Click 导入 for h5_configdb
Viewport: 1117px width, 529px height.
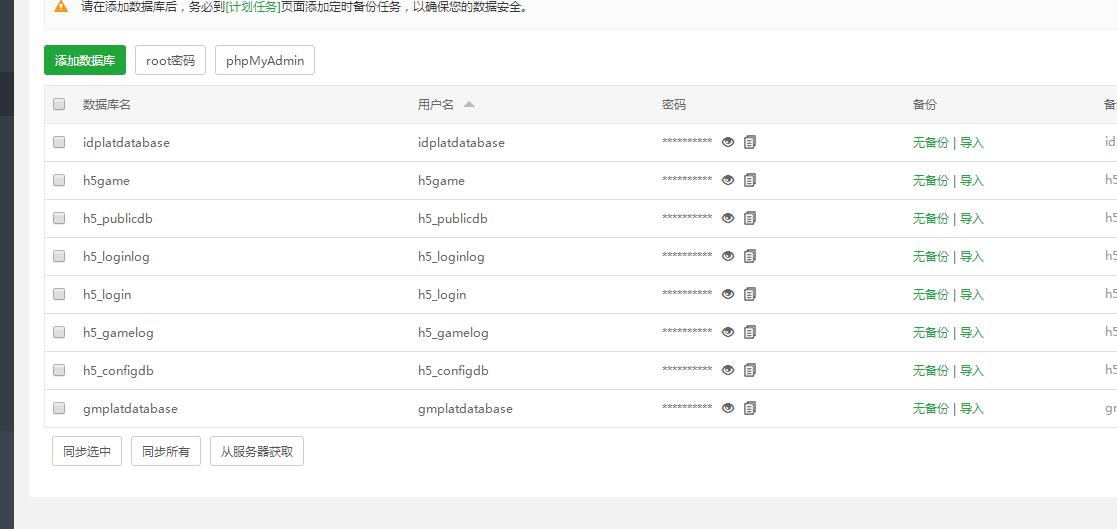click(x=972, y=370)
